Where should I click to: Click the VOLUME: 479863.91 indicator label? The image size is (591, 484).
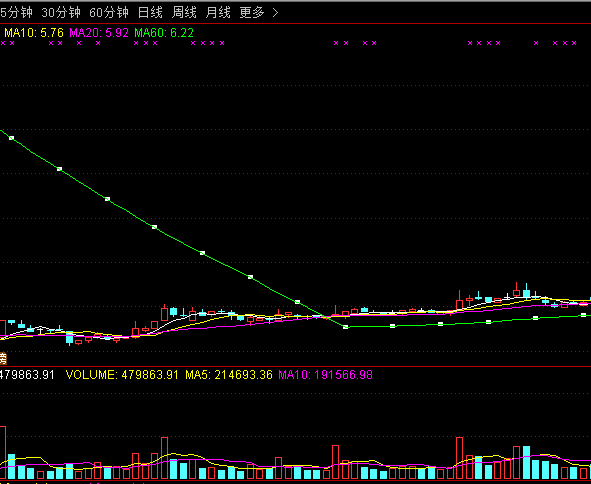tap(122, 375)
